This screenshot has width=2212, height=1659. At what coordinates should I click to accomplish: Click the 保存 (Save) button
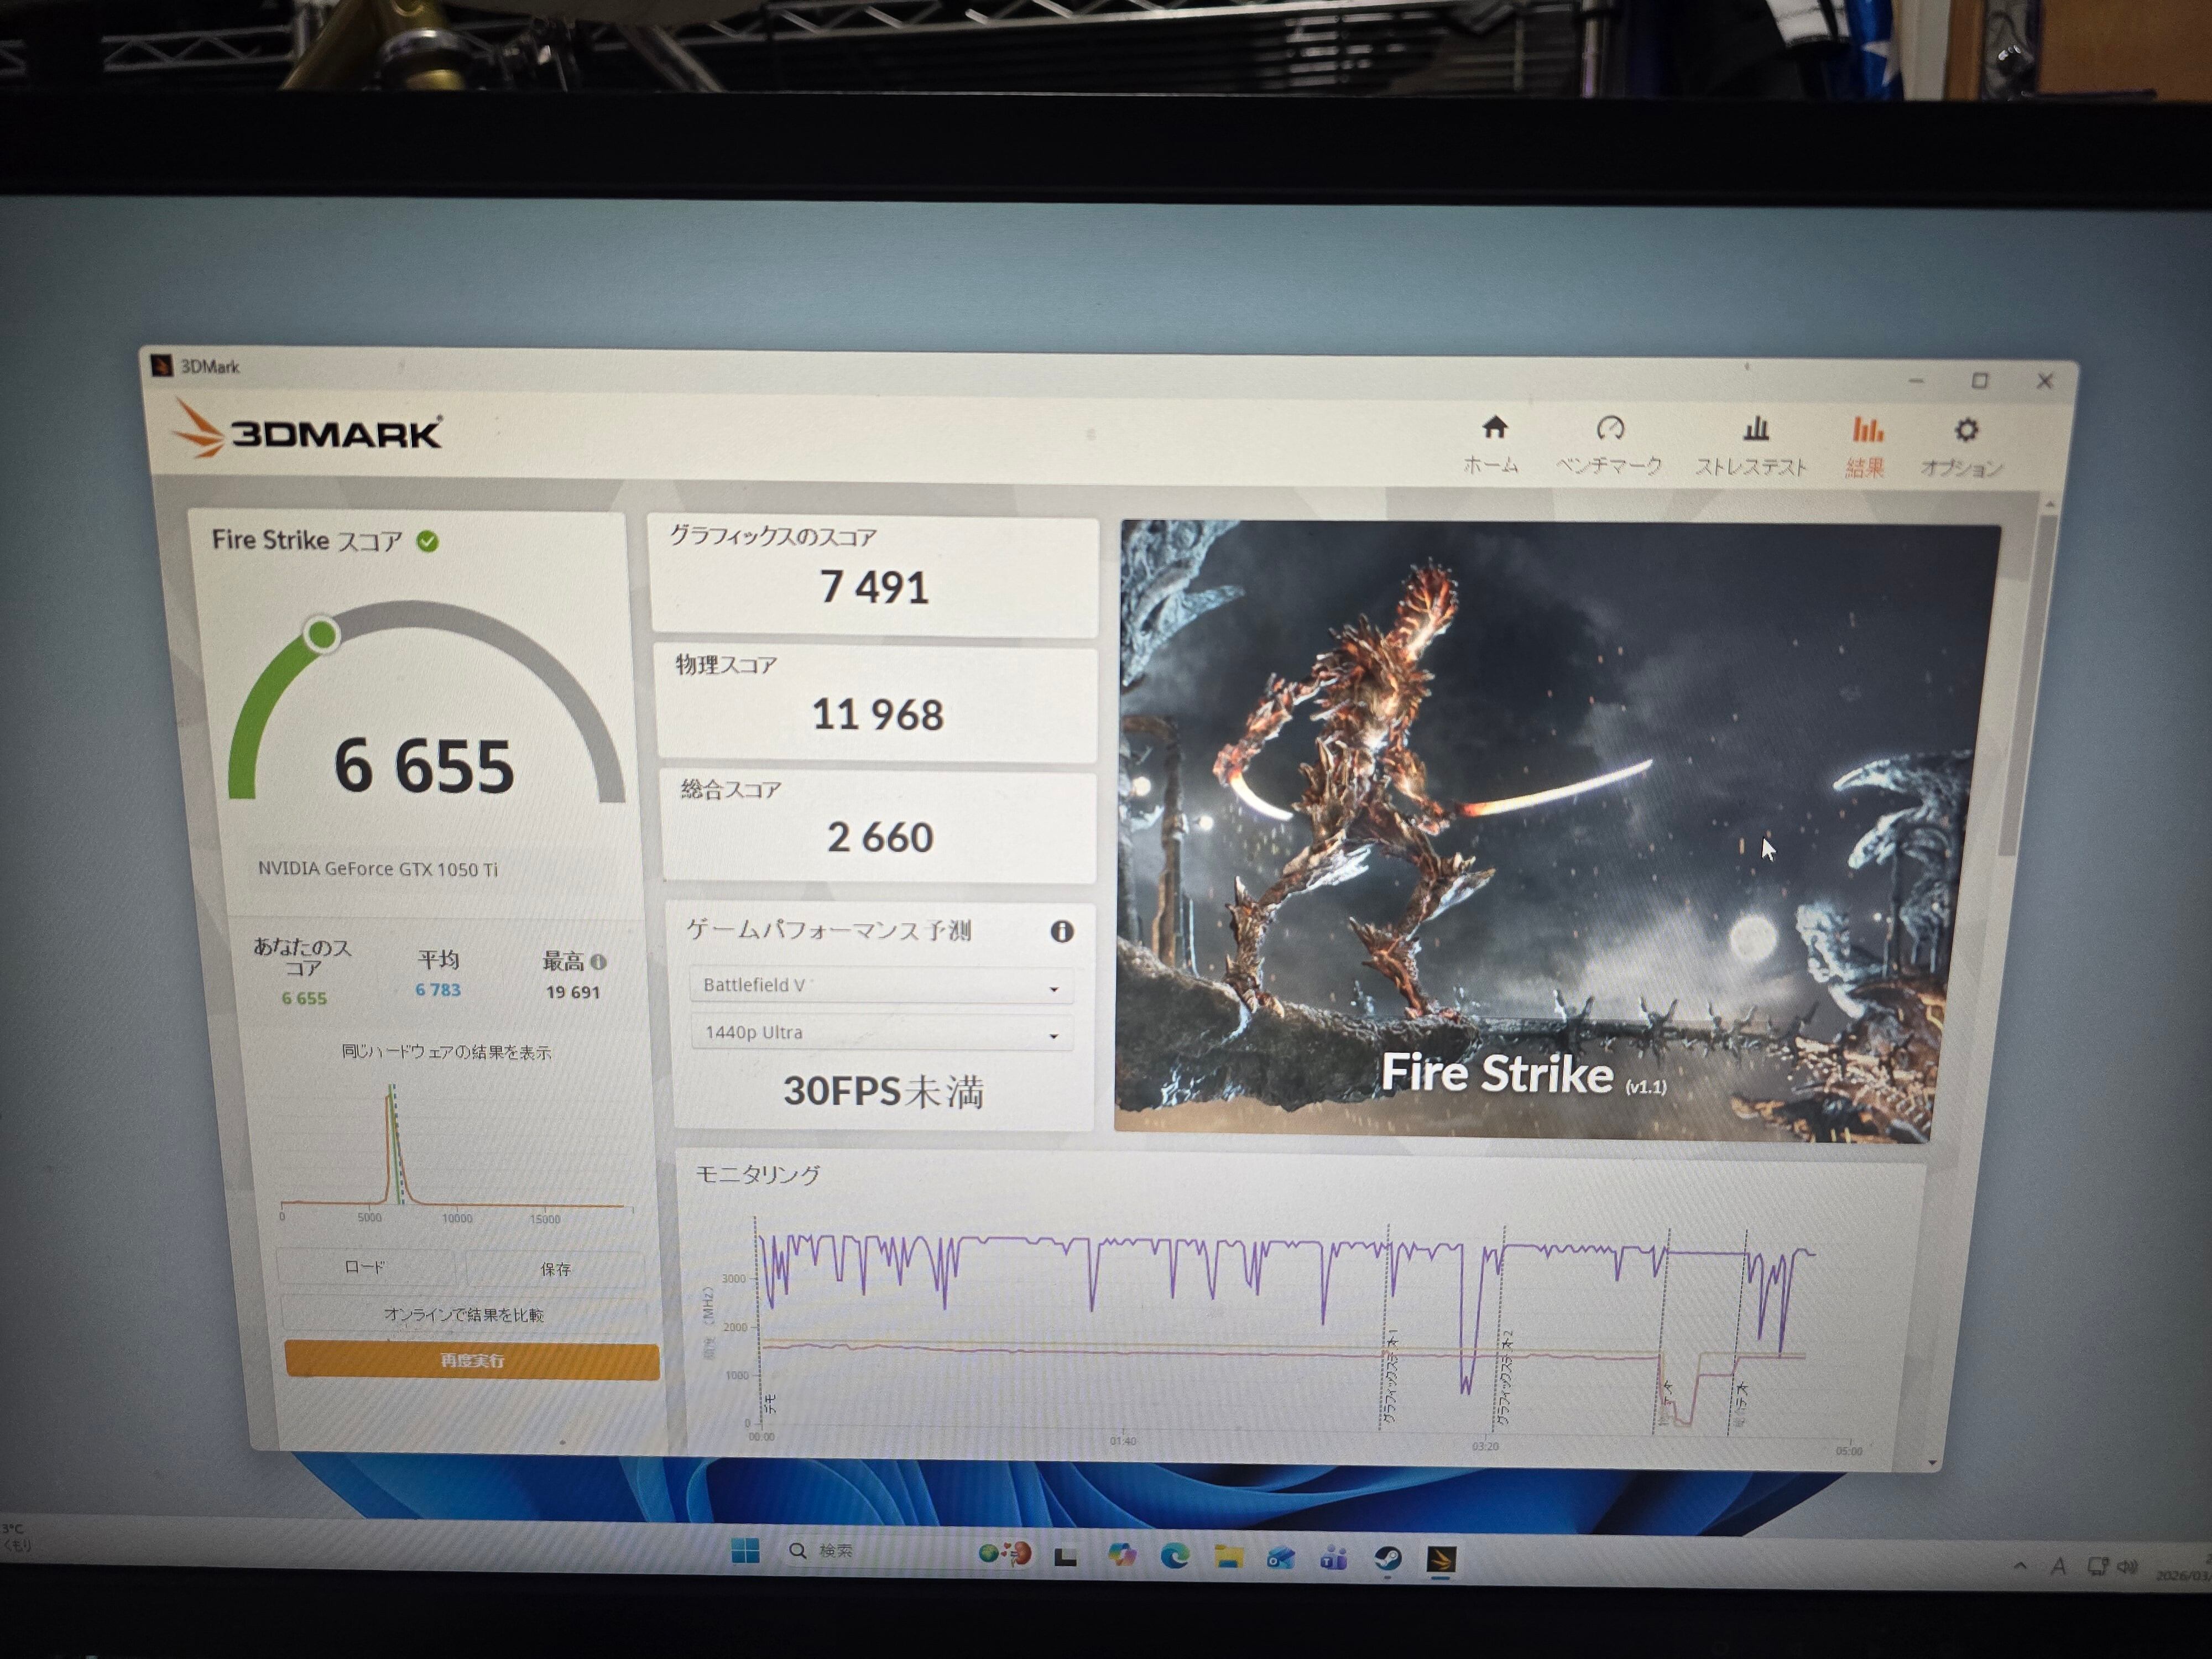point(555,1269)
